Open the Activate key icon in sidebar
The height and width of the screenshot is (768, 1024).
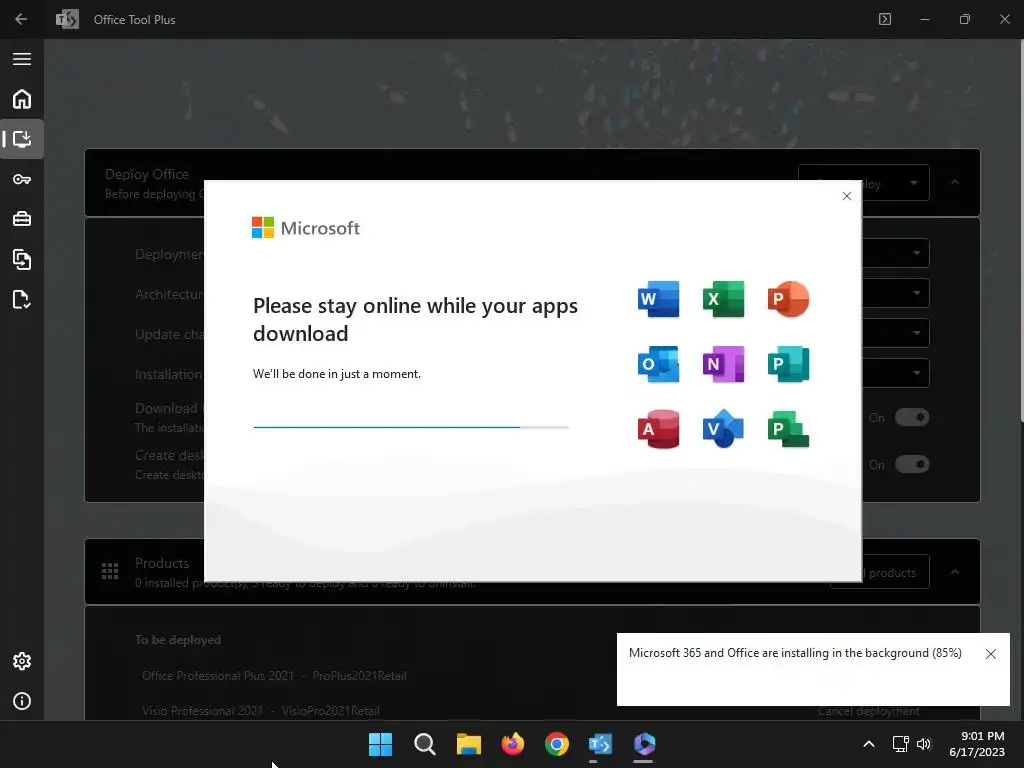22,180
